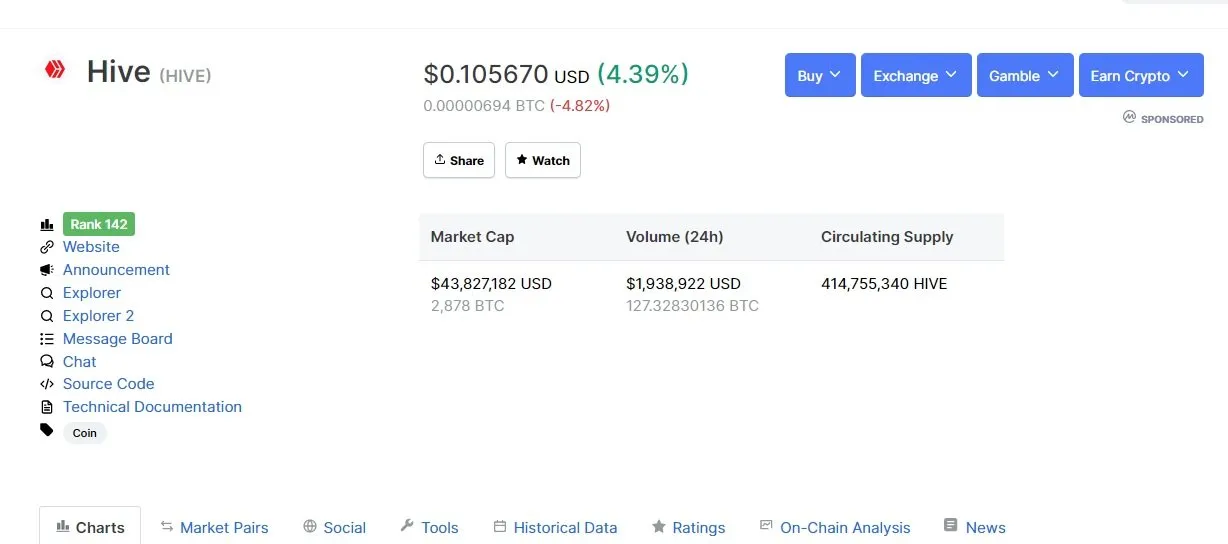Click the Hive coin name heading
This screenshot has width=1228, height=544.
[x=119, y=71]
